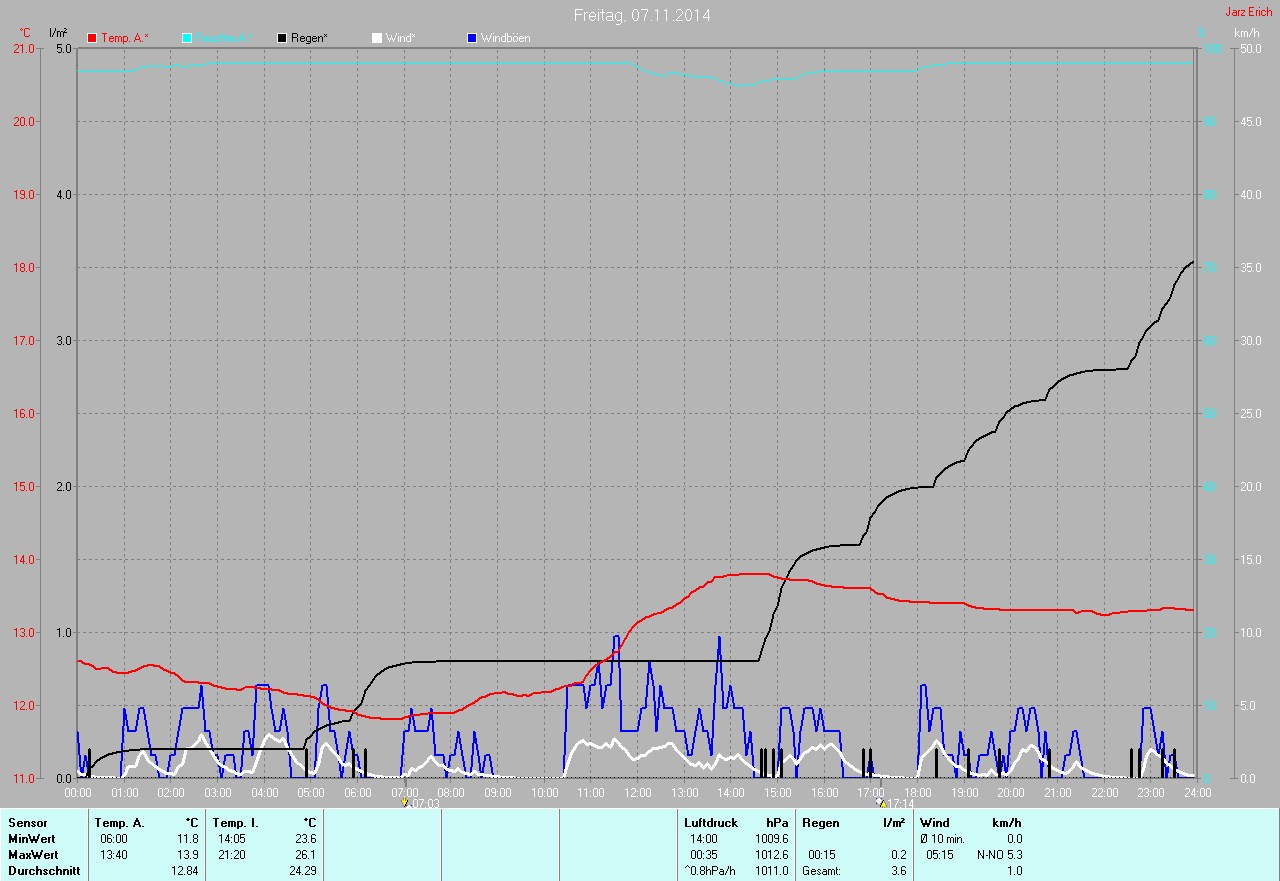Screen dimensions: 1280x881
Task: Click the 'Wind' column header in table
Action: tap(934, 822)
